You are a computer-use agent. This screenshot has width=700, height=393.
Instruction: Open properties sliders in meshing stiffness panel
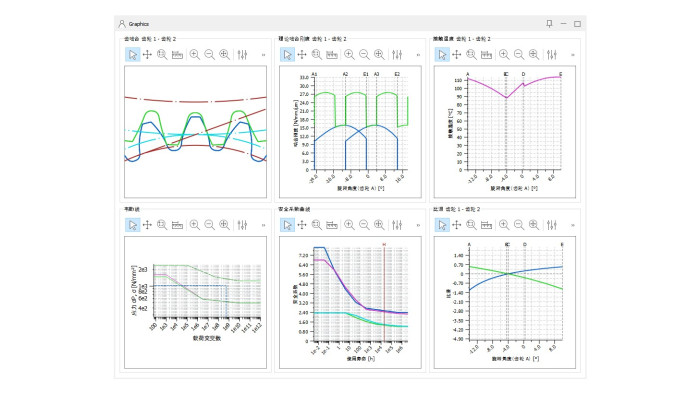click(397, 54)
